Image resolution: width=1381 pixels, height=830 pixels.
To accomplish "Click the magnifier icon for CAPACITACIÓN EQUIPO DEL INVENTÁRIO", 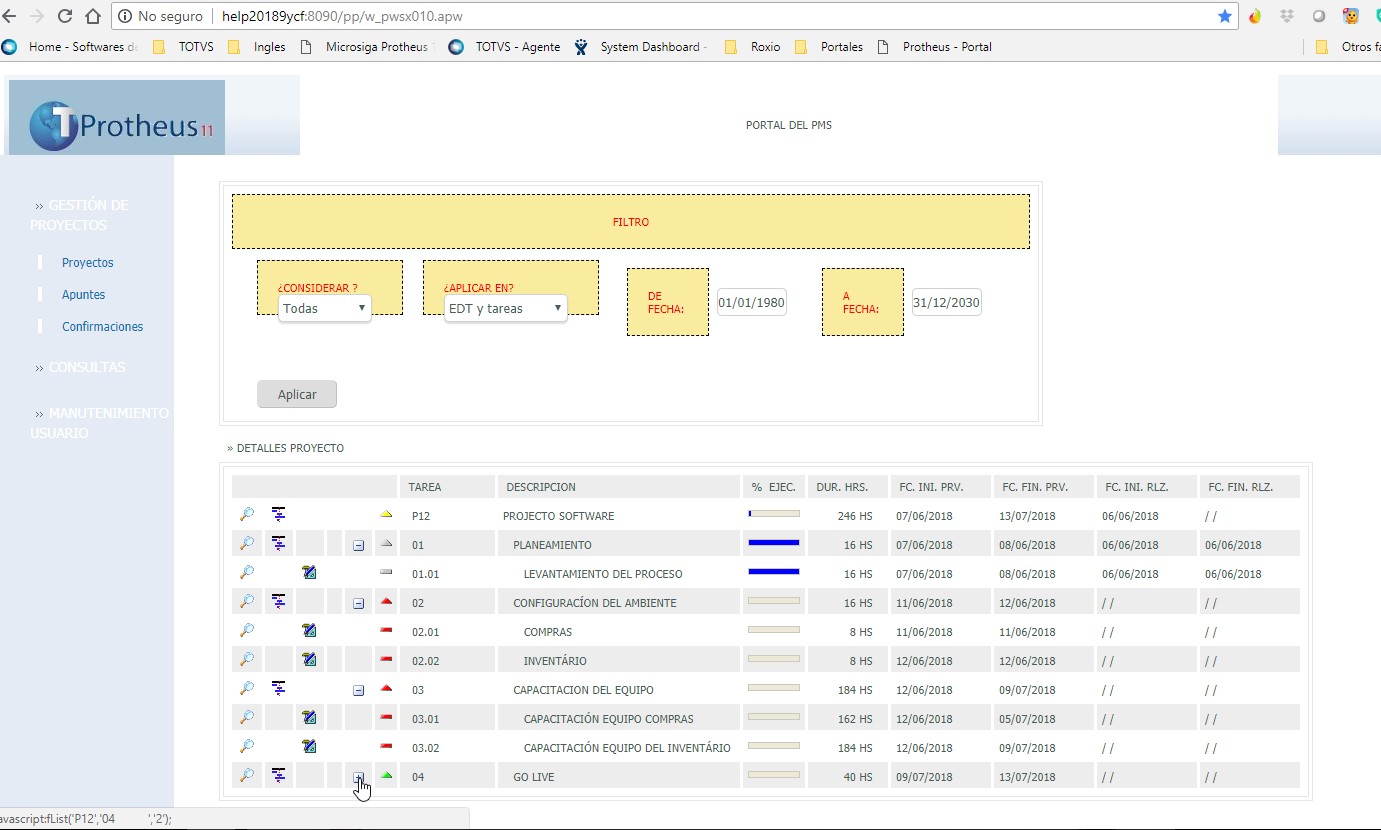I will coord(247,746).
